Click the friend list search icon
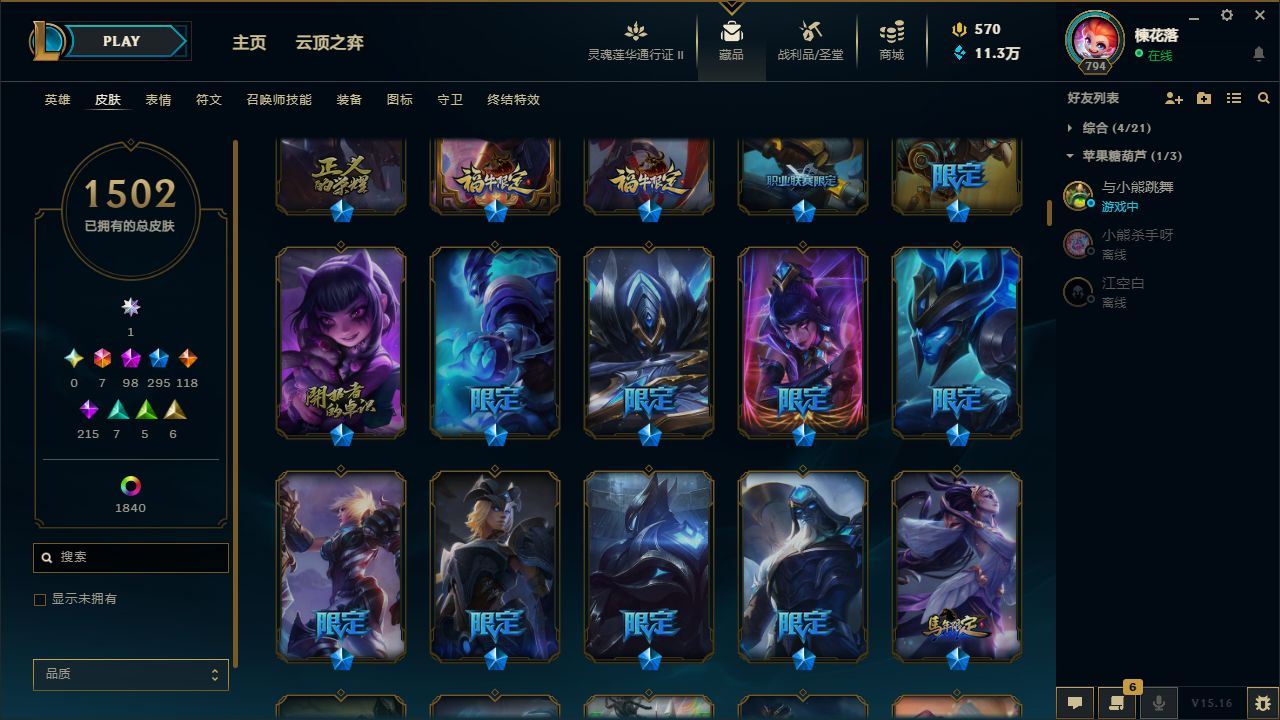Screen dimensions: 1280x720 1264,98
